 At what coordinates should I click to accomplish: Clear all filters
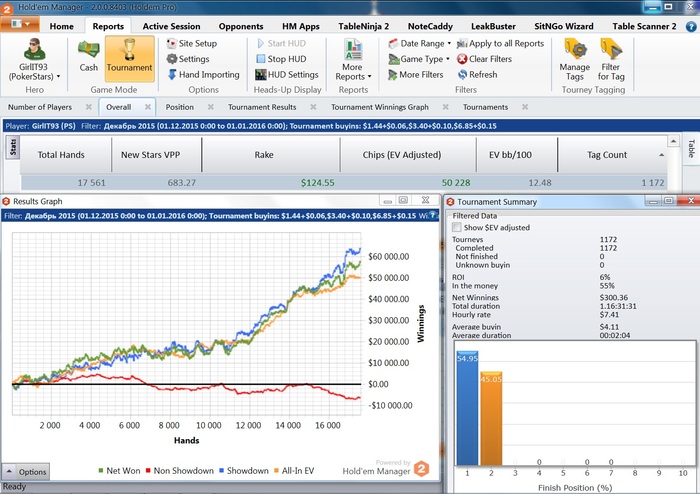pos(484,59)
